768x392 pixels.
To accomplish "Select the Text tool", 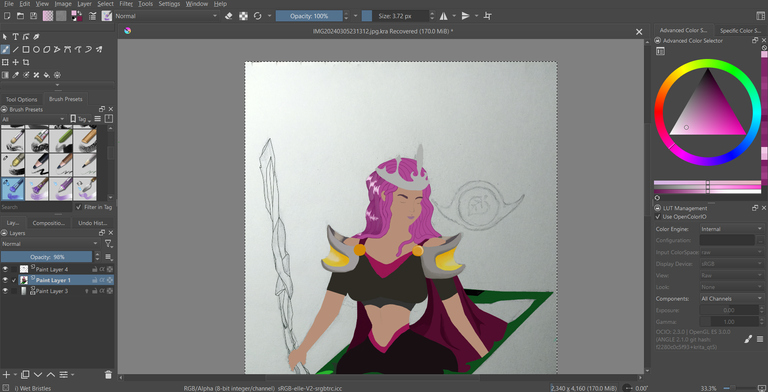I will pos(16,37).
